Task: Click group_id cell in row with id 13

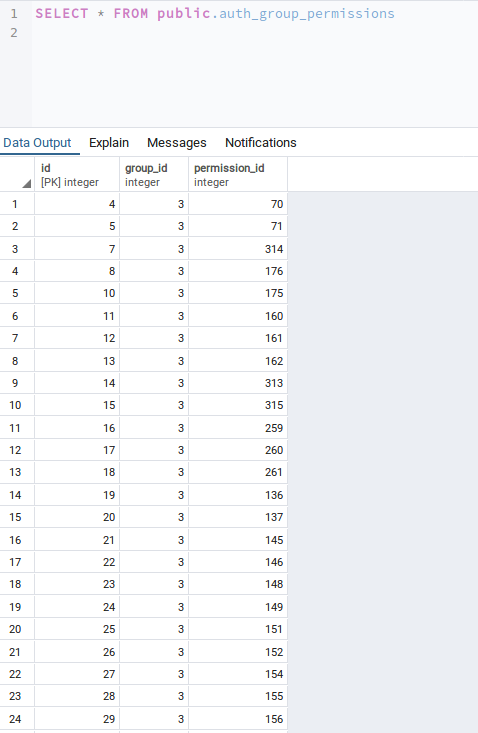Action: pyautogui.click(x=154, y=361)
